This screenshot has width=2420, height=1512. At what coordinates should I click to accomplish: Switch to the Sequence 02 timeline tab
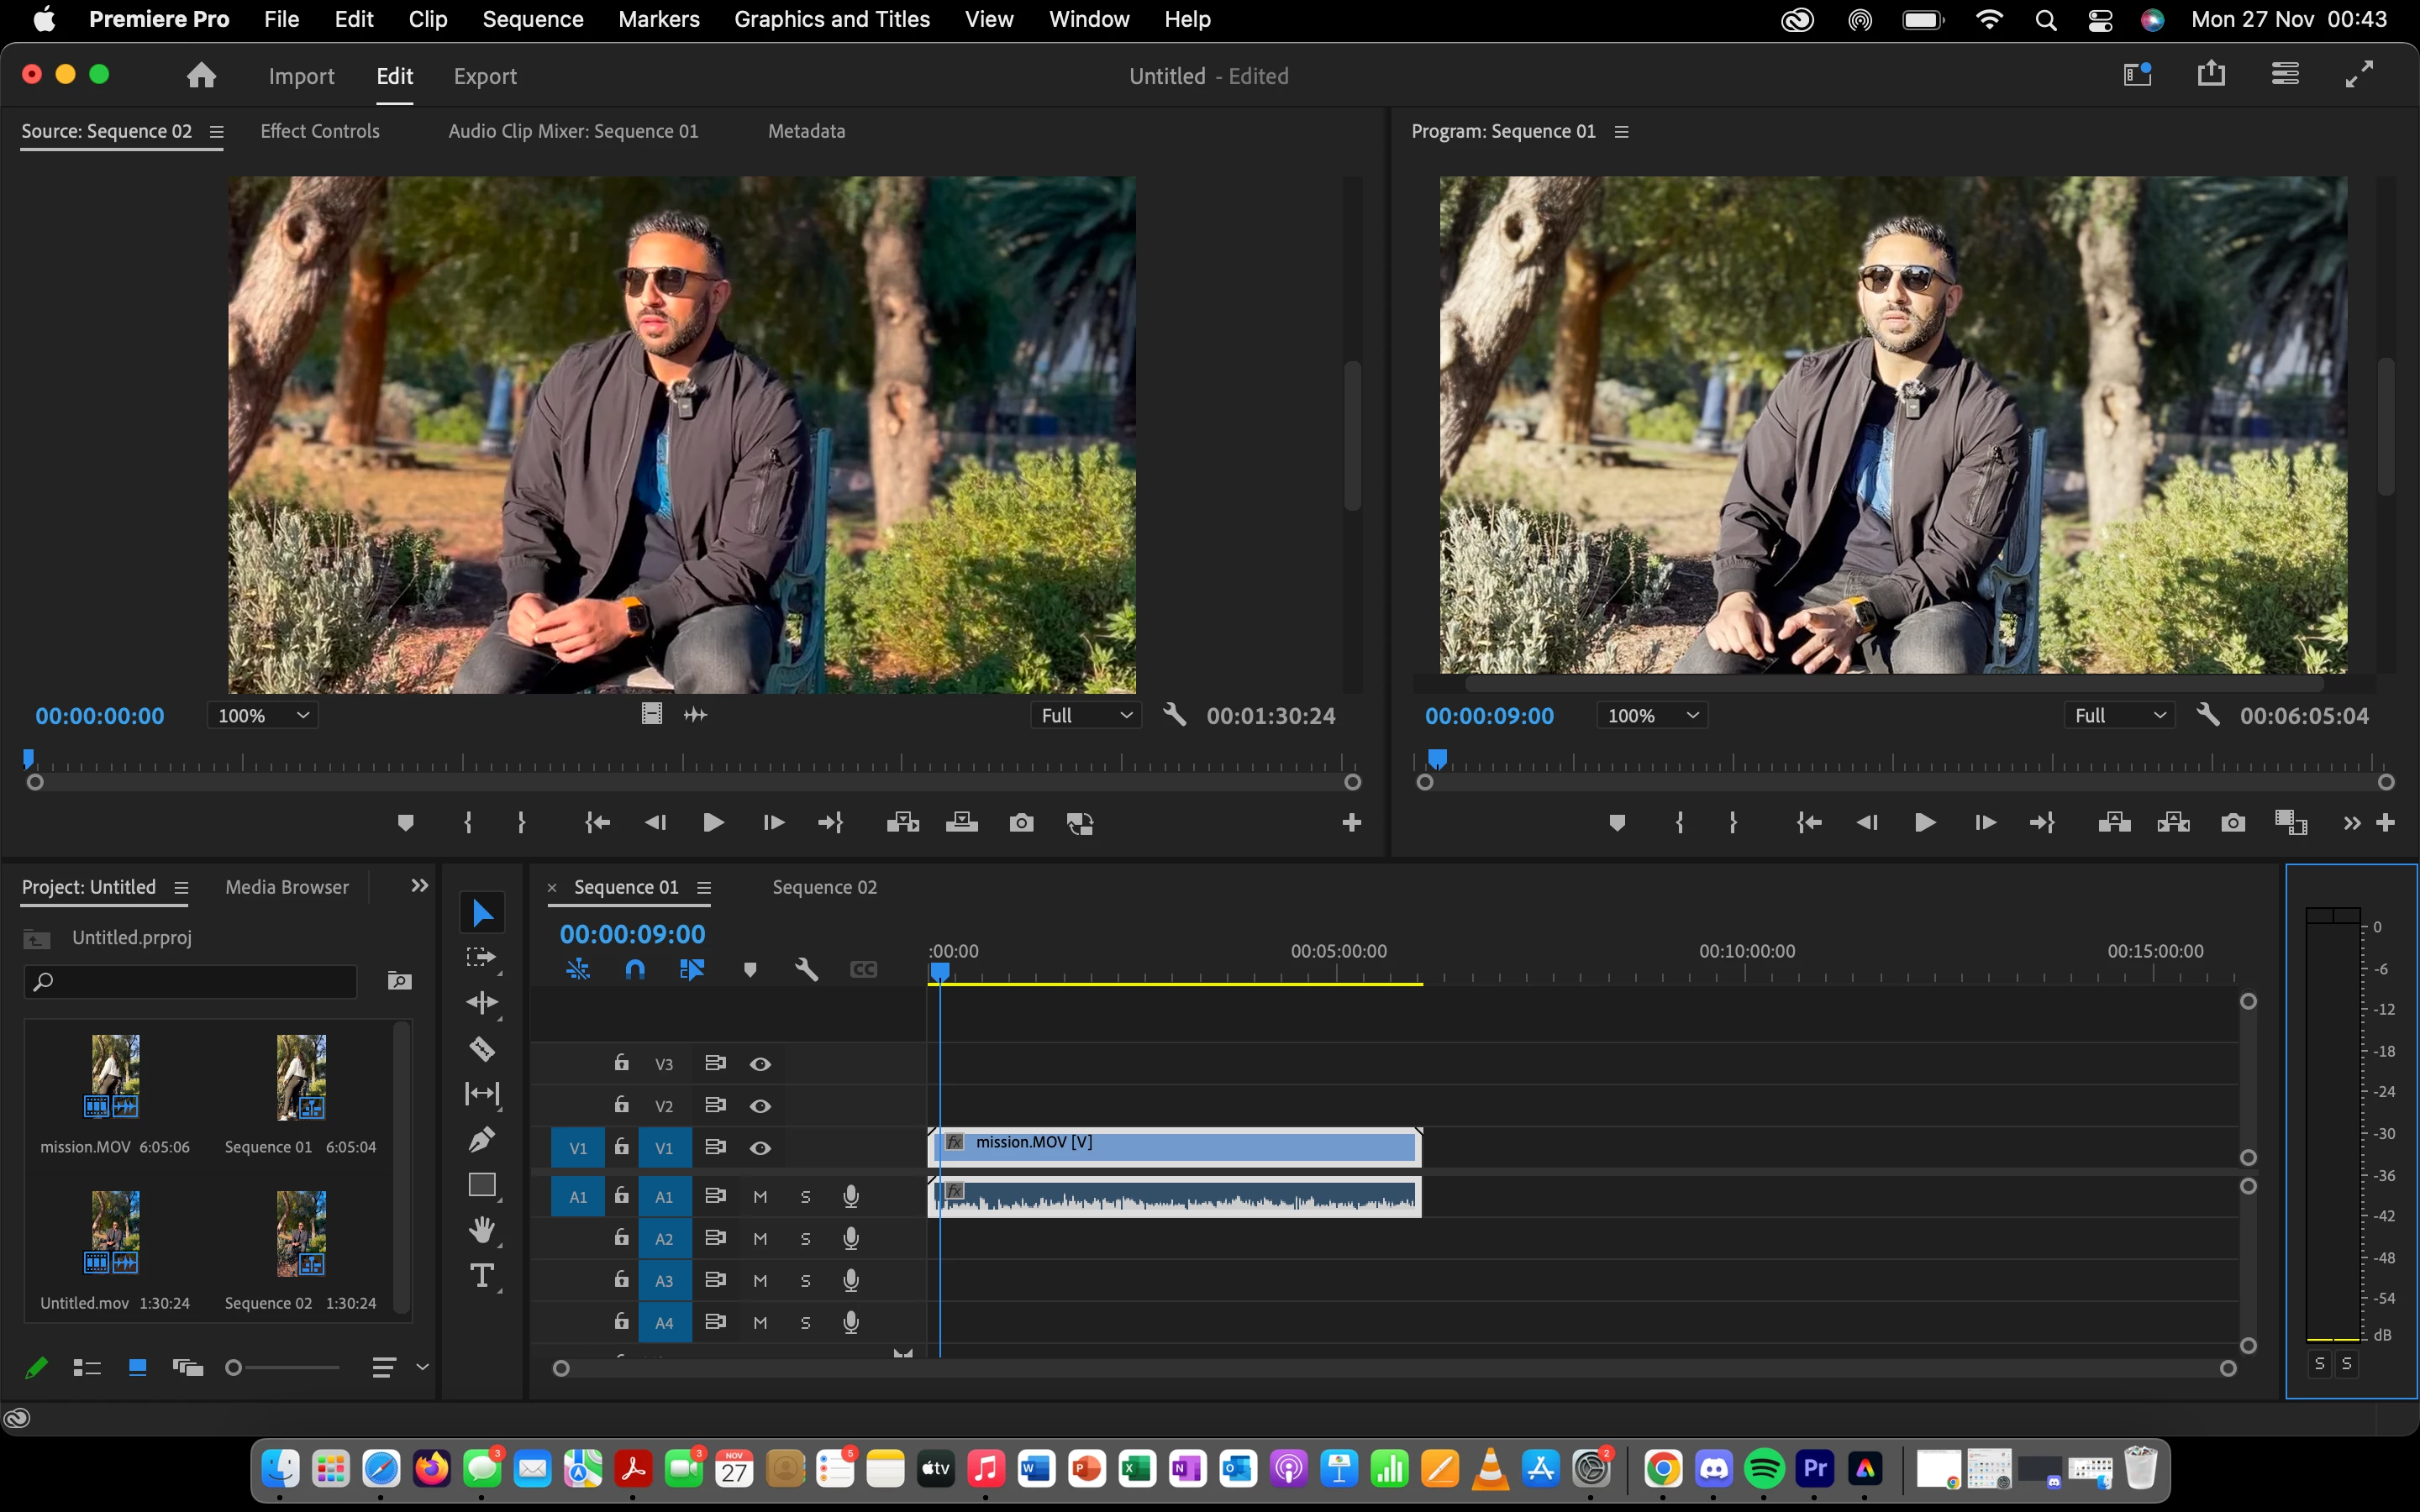tap(824, 887)
